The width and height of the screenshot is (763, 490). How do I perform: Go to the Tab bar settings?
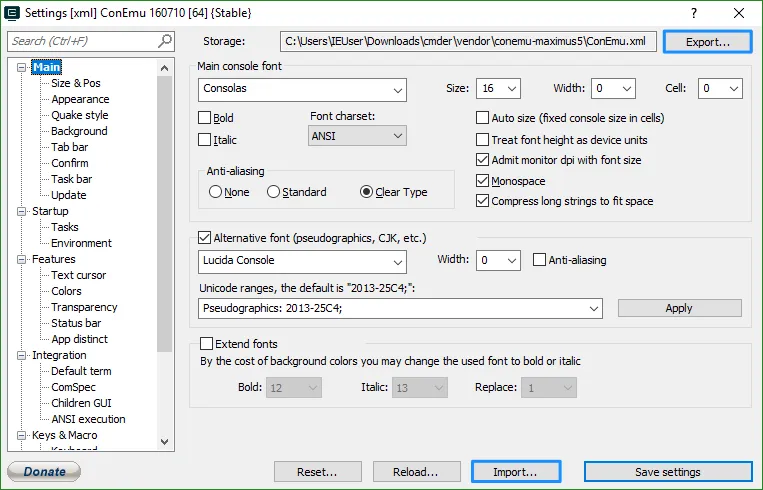click(70, 147)
